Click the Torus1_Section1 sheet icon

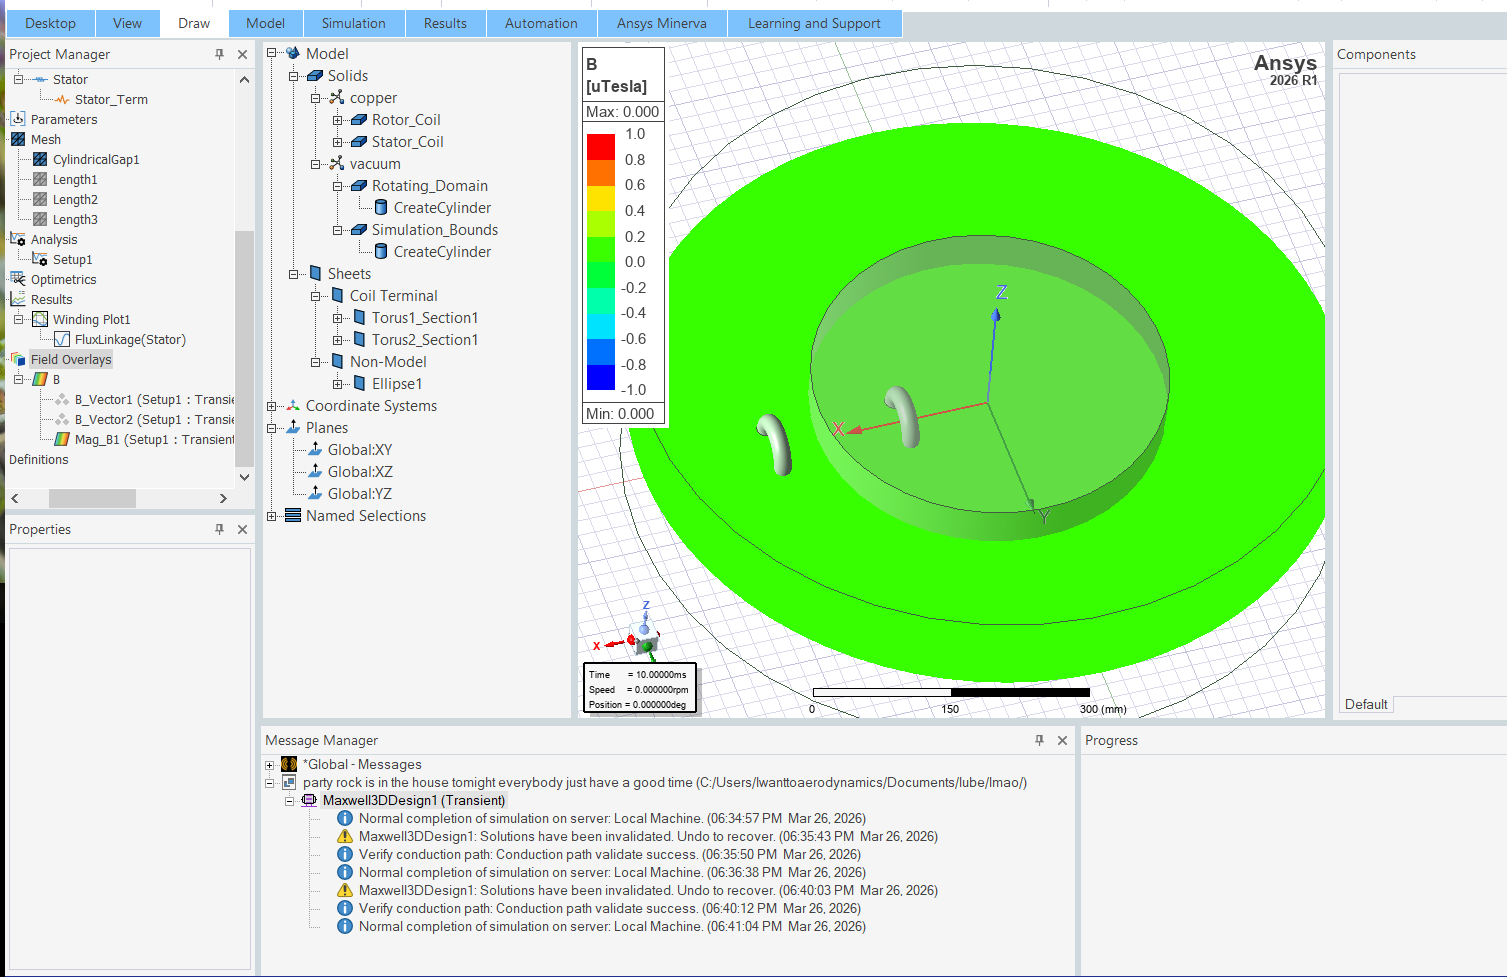click(359, 318)
